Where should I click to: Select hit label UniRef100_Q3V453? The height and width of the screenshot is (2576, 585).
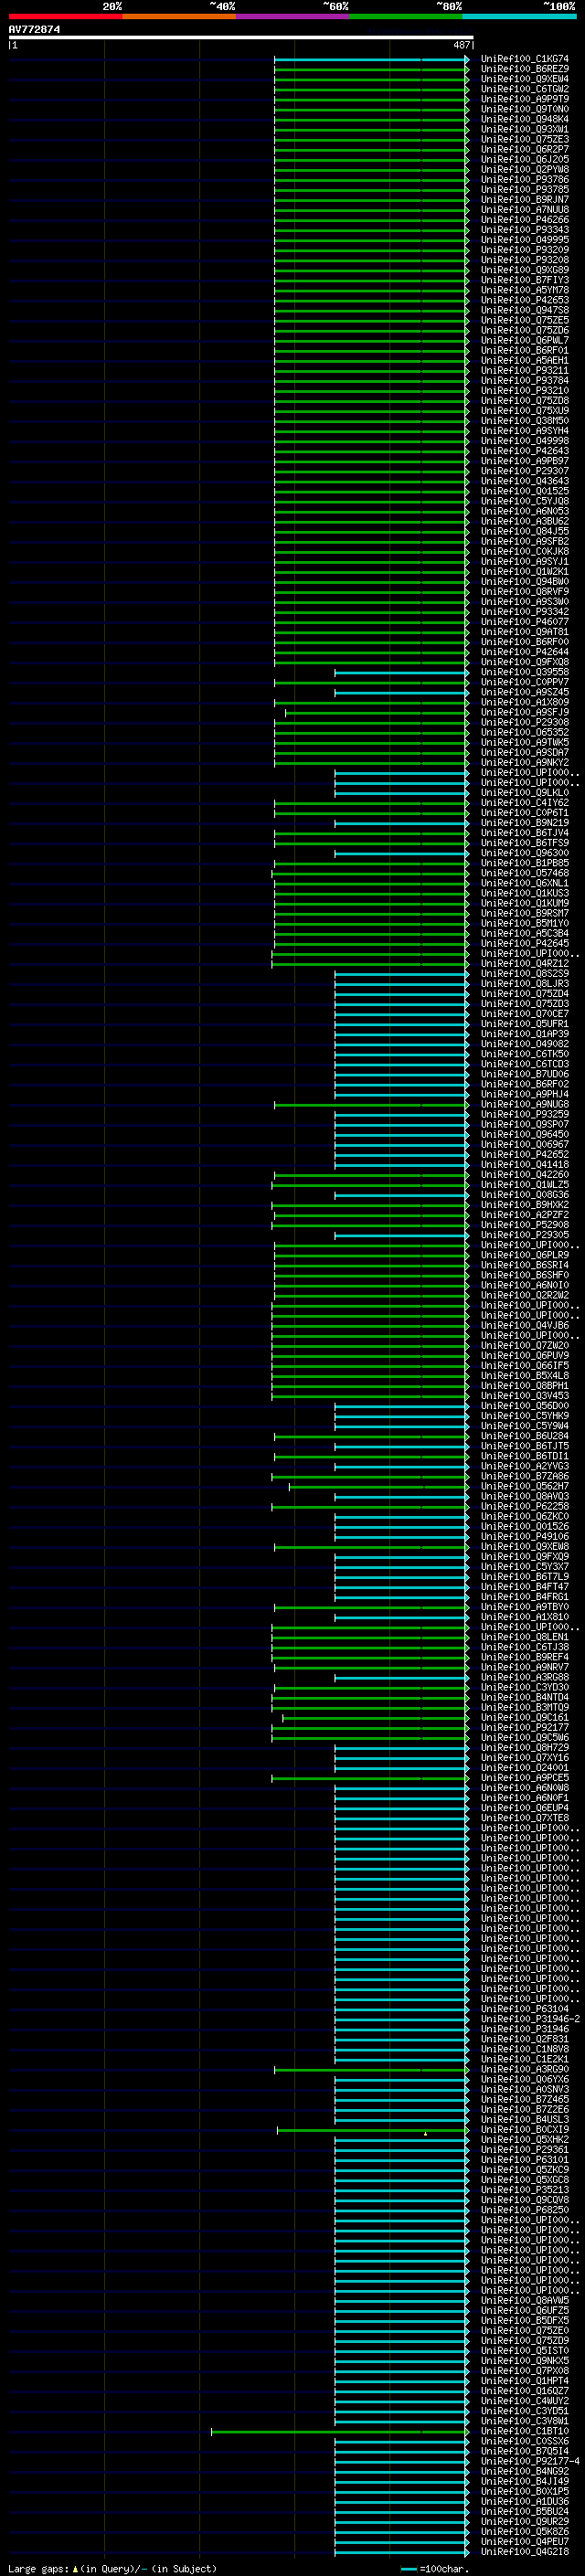[x=524, y=1396]
